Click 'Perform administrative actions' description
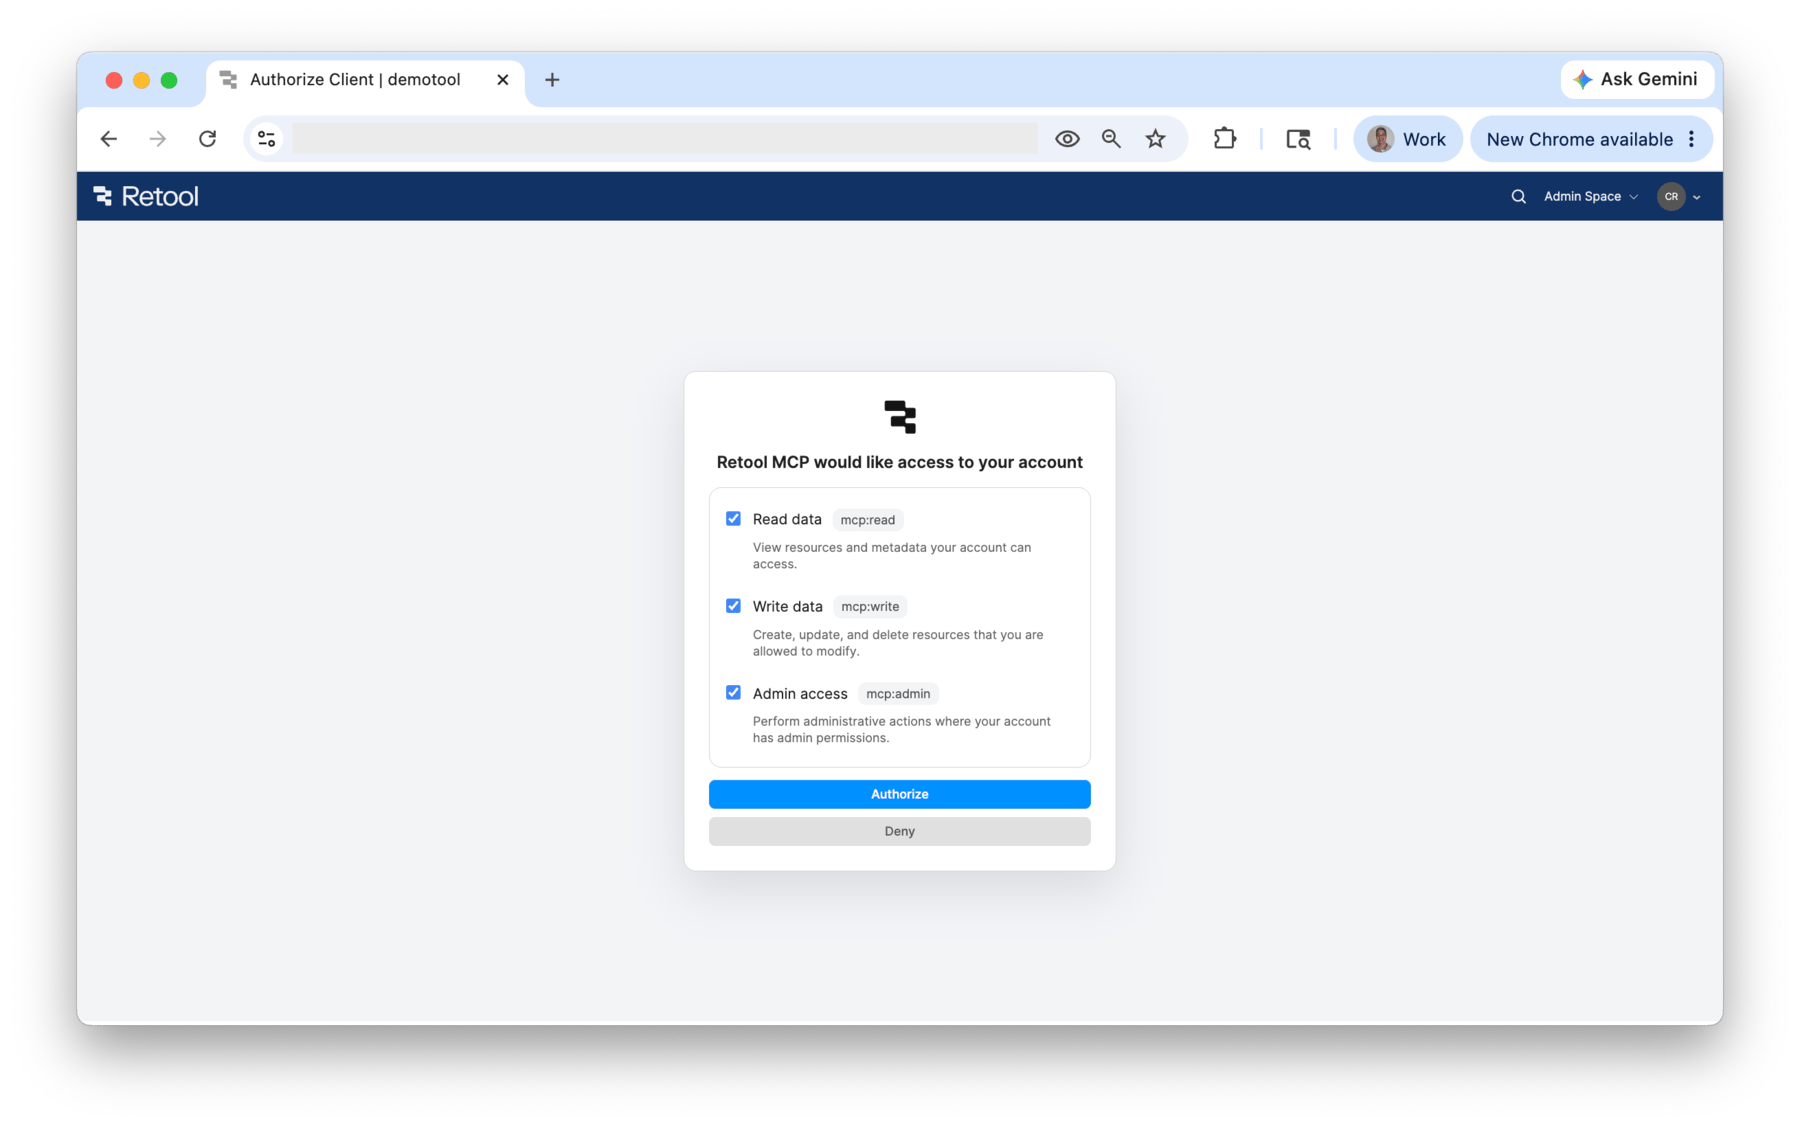 [901, 729]
